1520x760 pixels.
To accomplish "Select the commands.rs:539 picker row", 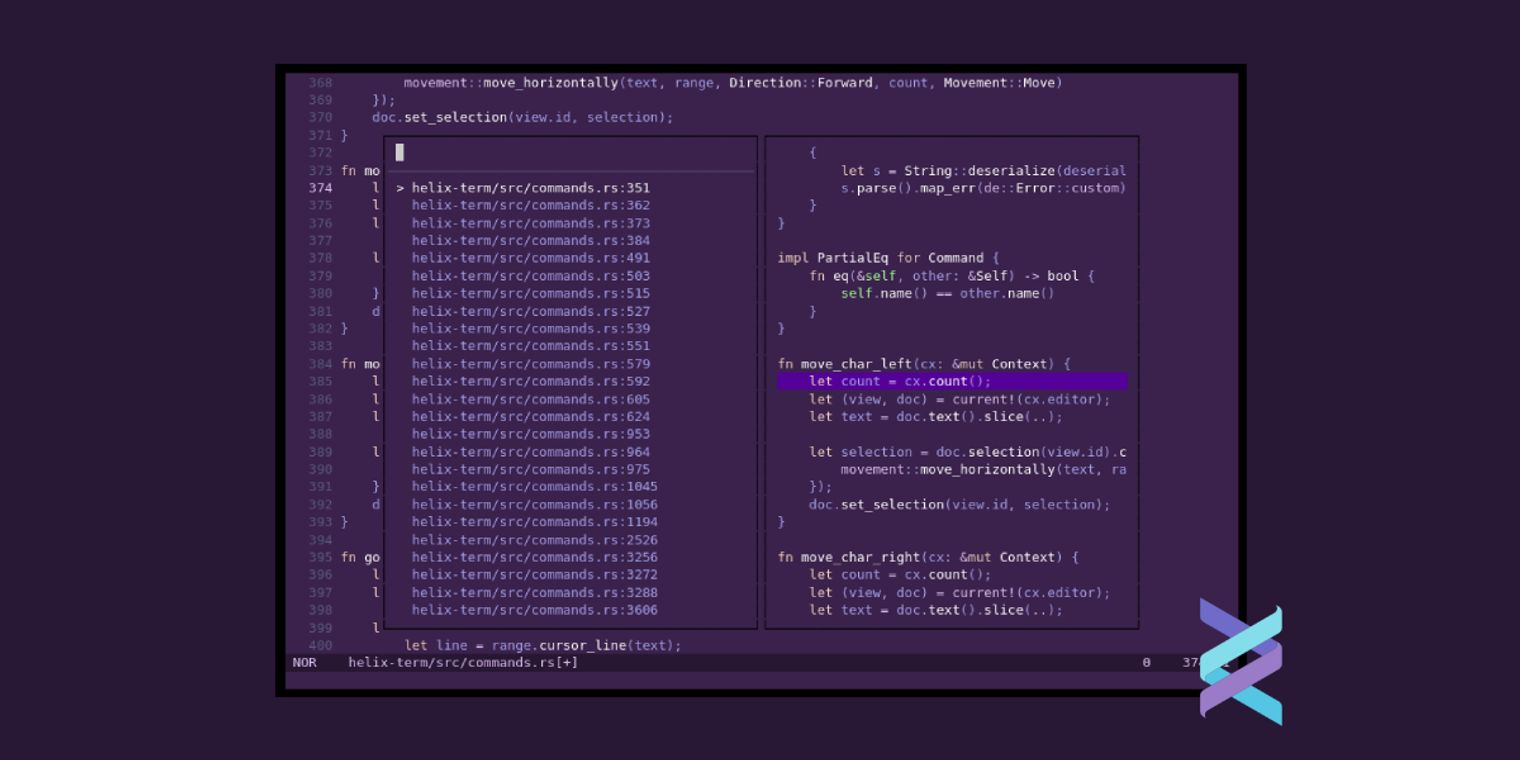I will point(531,328).
